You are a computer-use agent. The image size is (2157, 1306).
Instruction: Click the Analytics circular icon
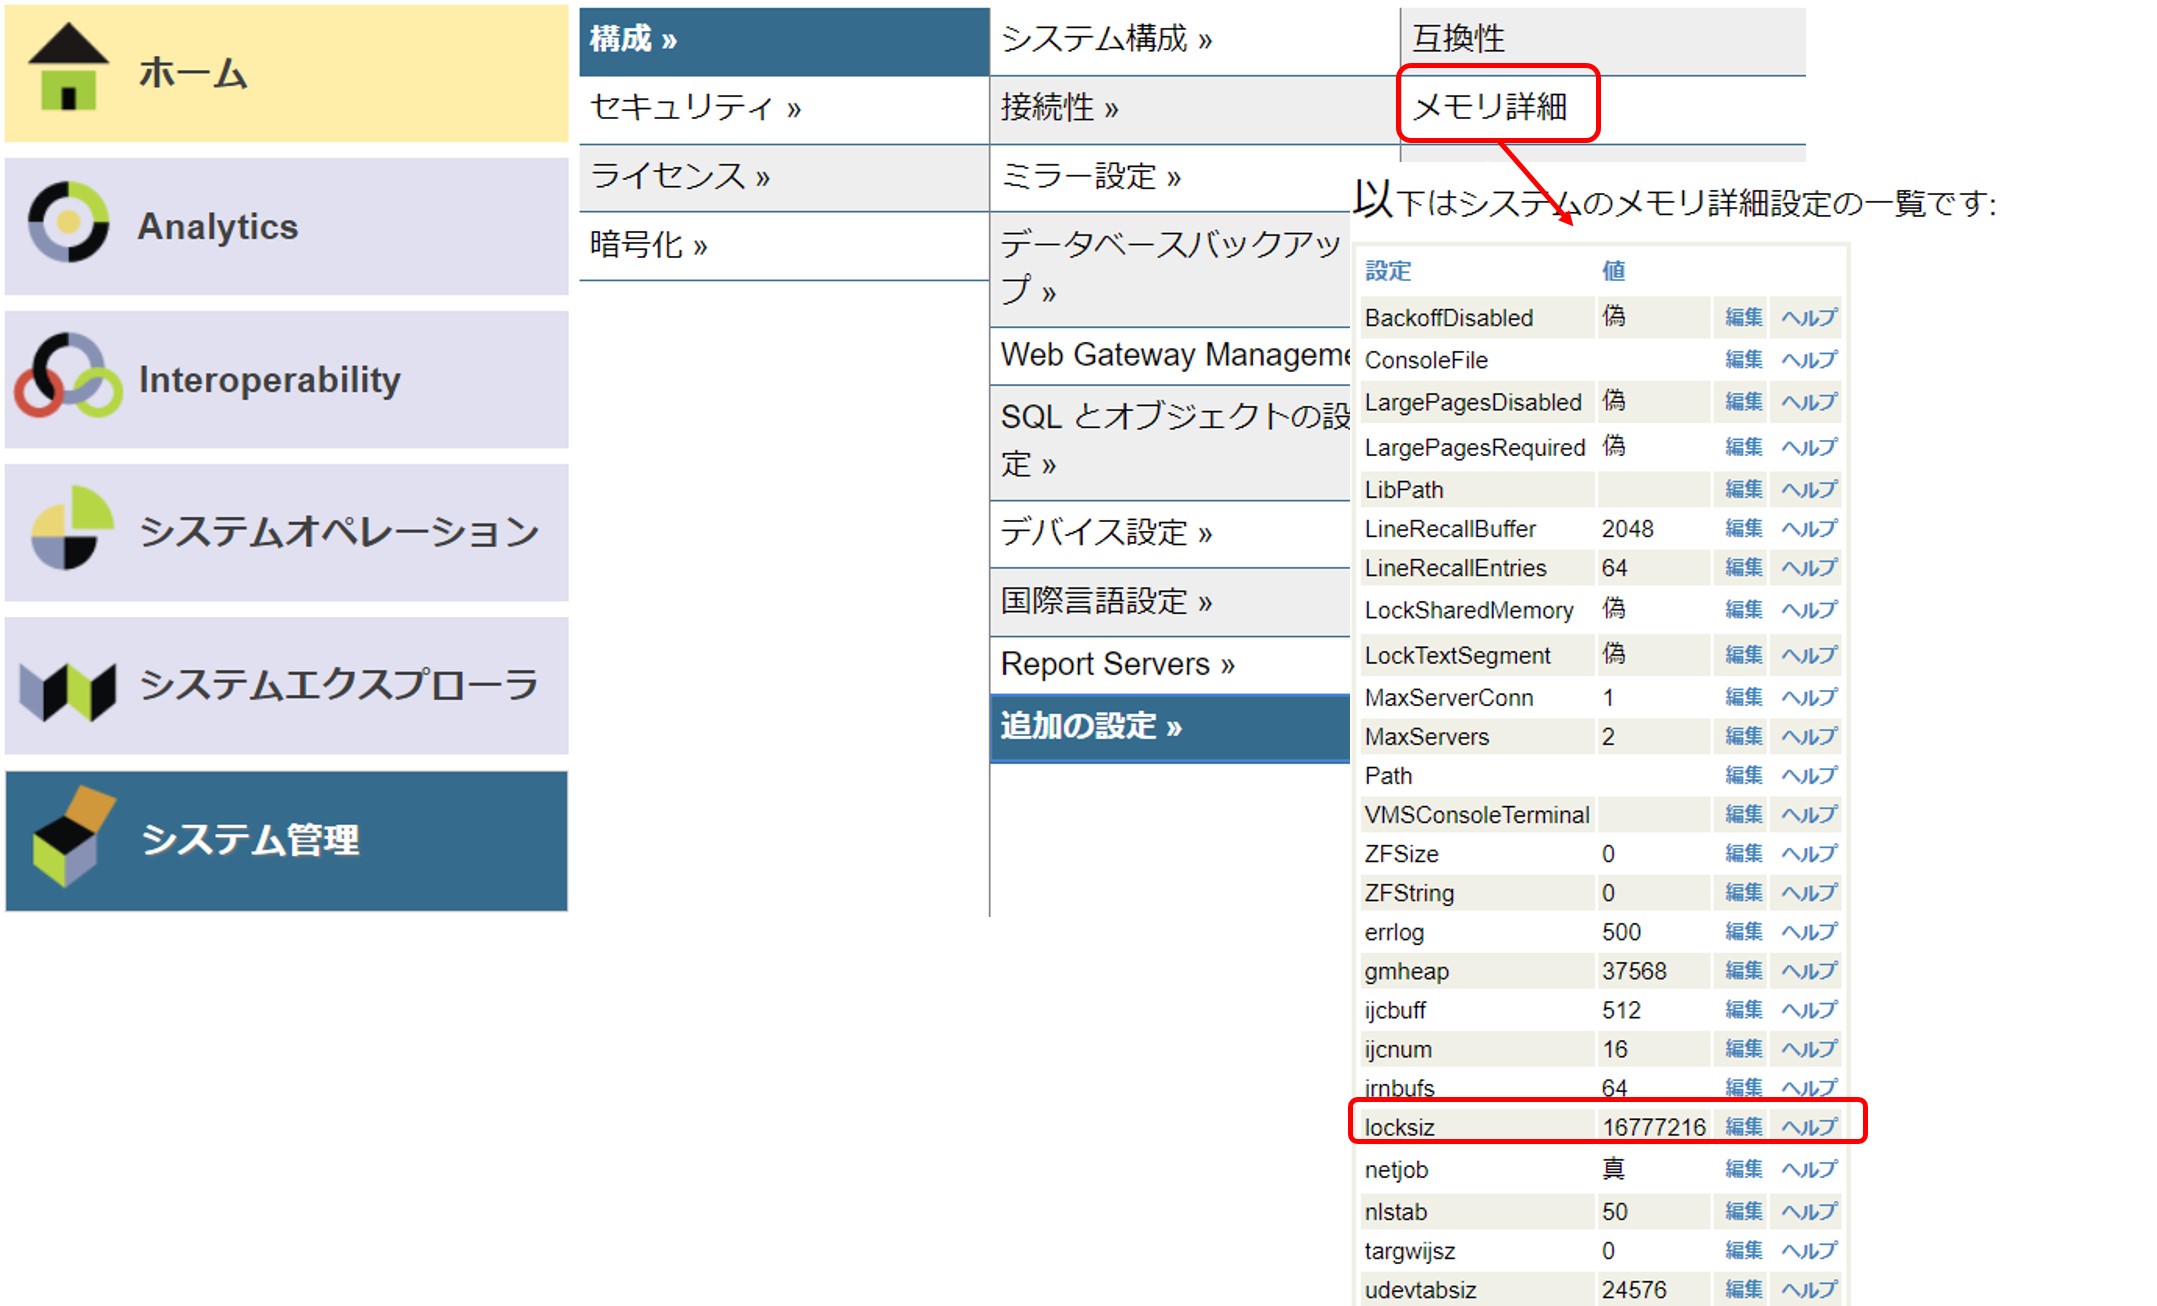[x=68, y=222]
